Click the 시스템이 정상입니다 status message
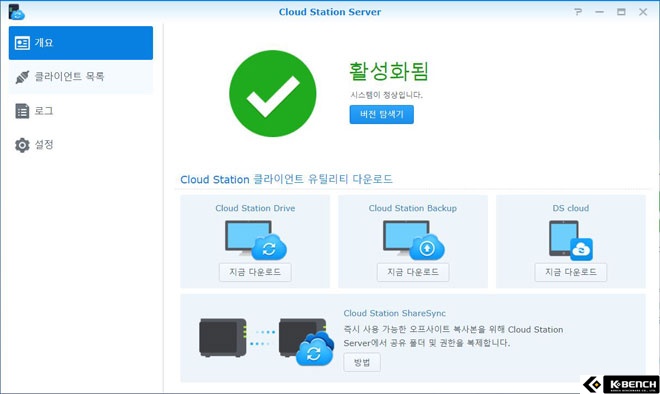The width and height of the screenshot is (660, 394). [x=386, y=95]
